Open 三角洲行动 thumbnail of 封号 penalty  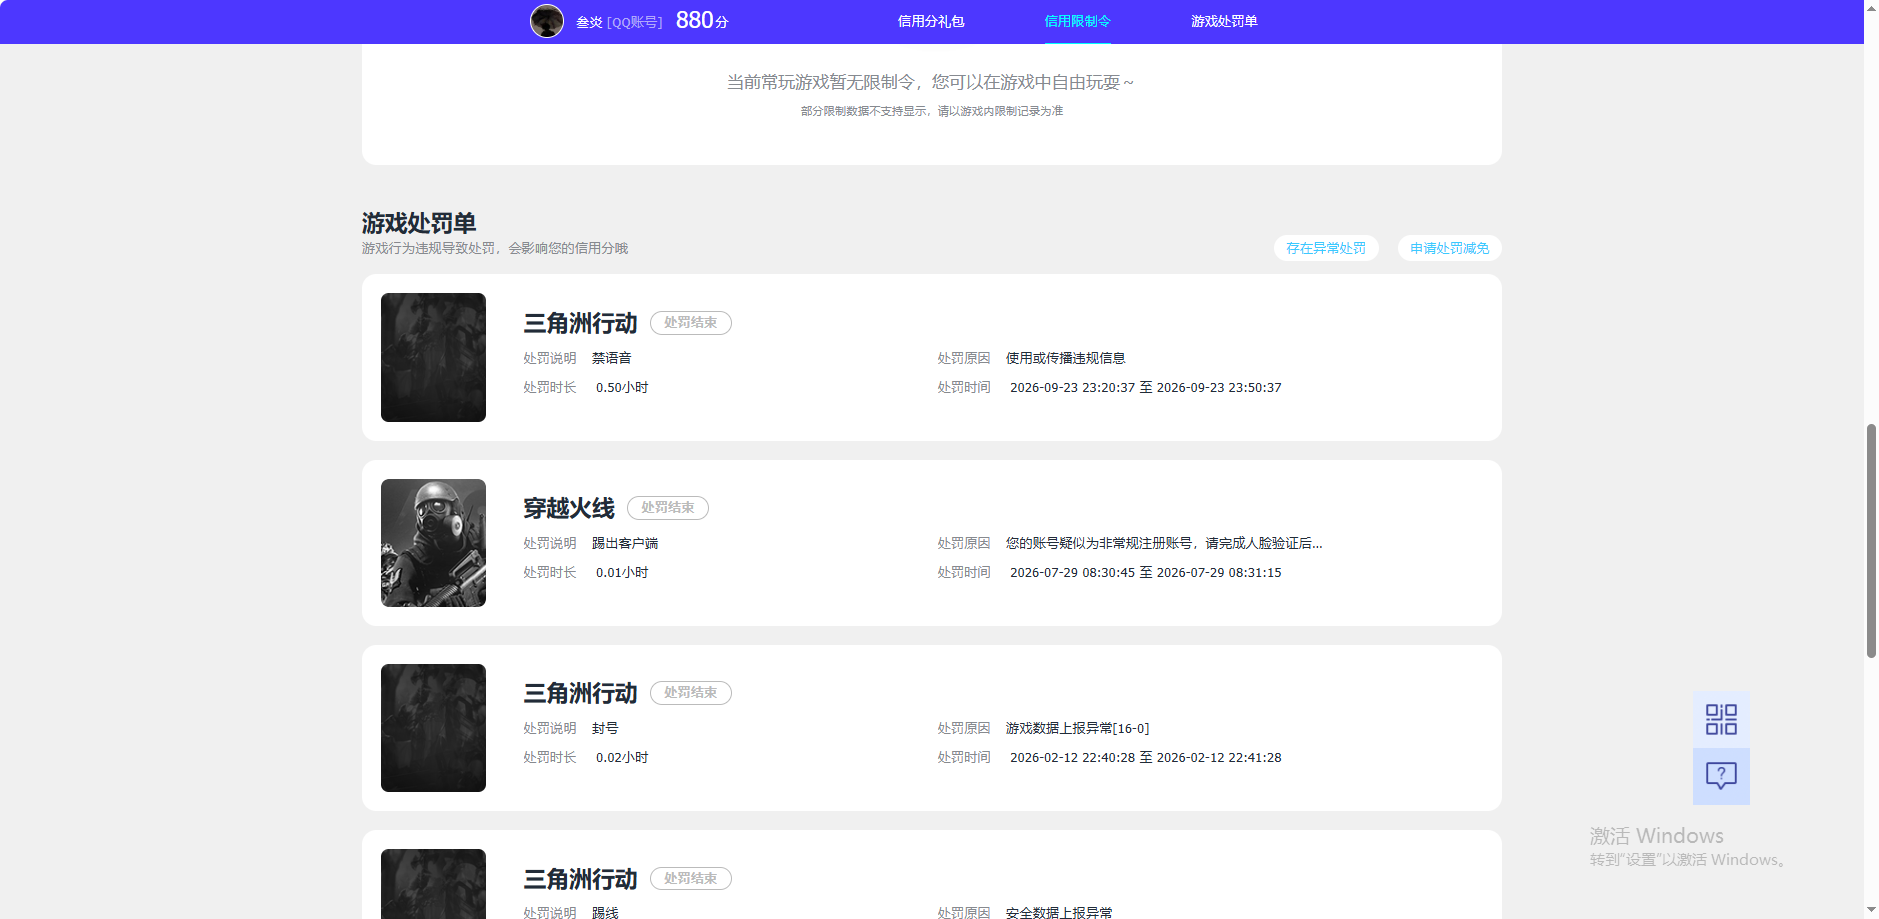[x=433, y=728]
